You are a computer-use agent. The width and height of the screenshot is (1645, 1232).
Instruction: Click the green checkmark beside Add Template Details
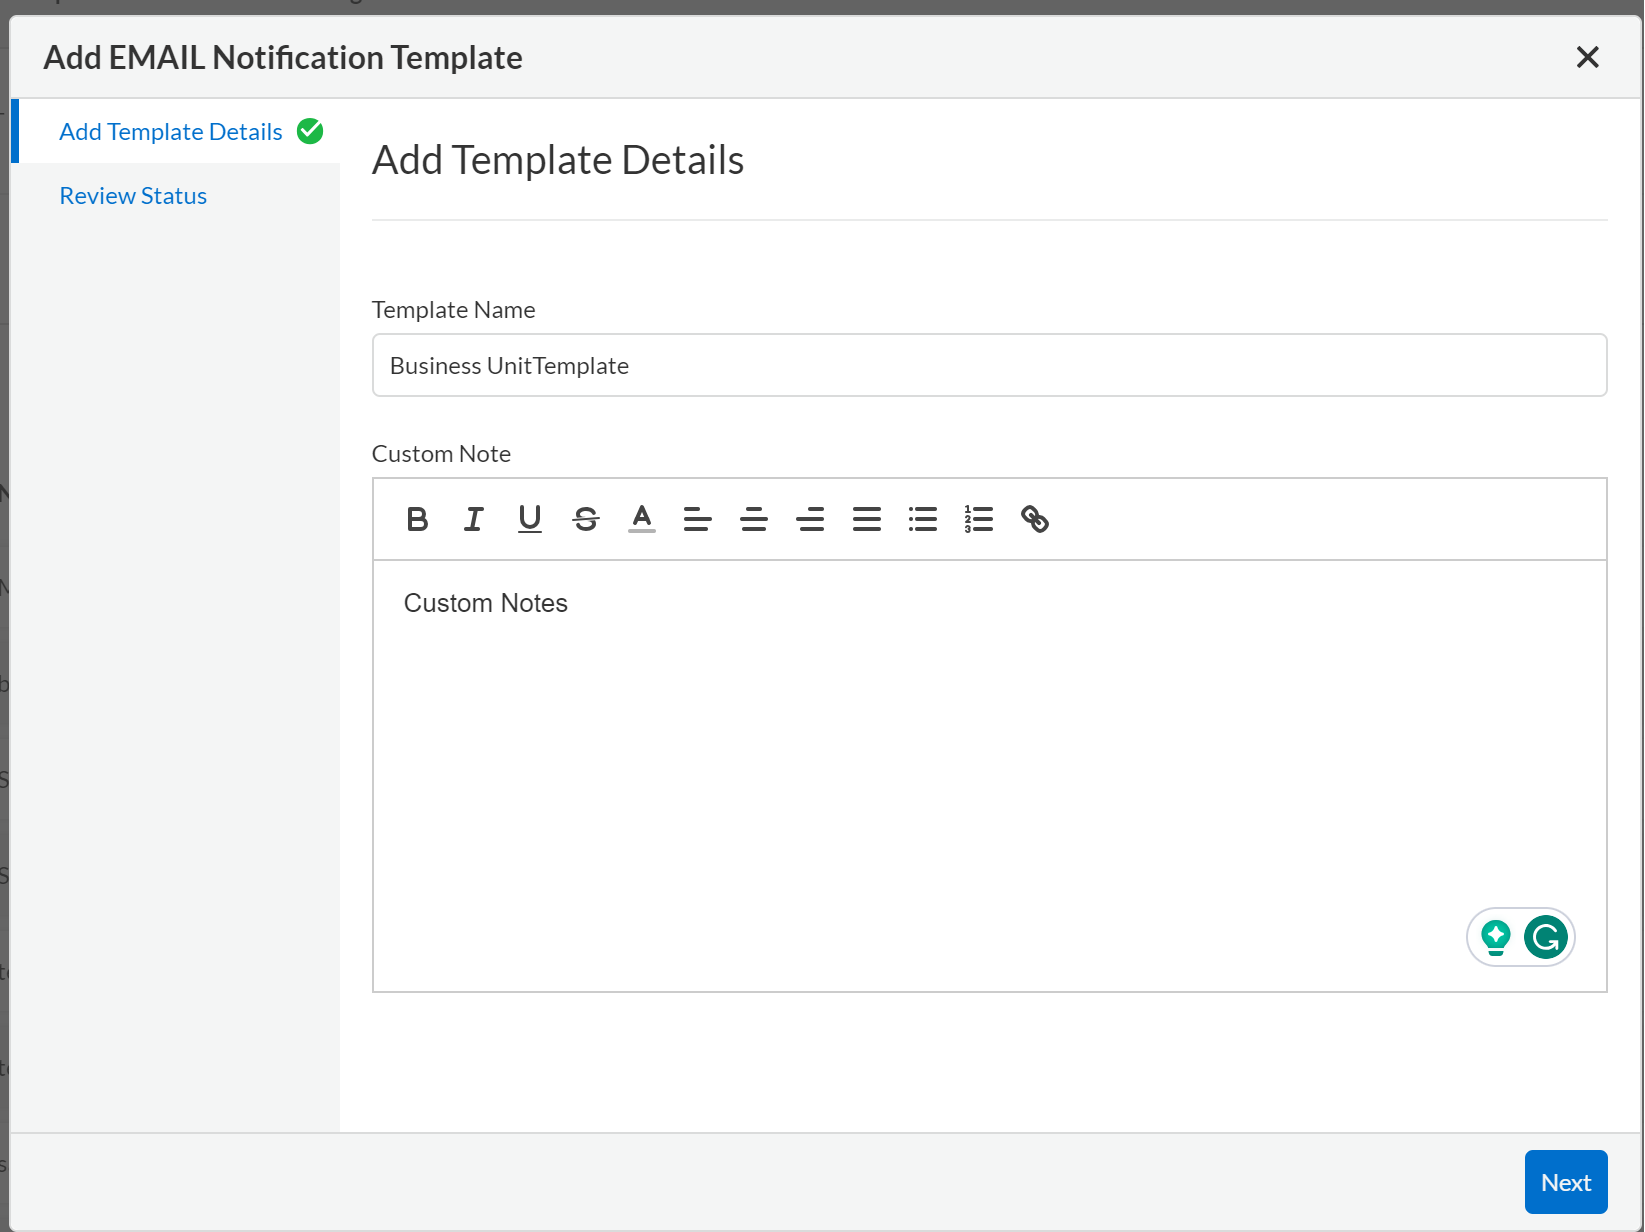click(310, 131)
